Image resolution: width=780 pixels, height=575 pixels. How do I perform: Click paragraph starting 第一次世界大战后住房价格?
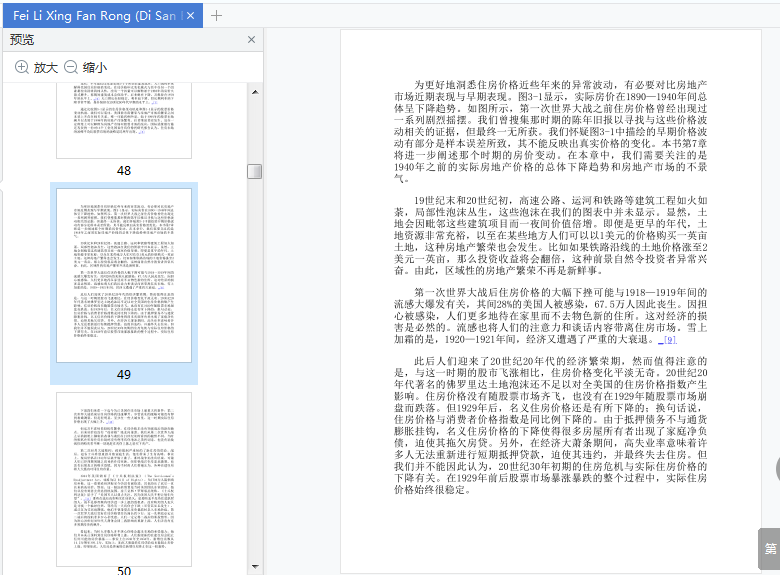551,316
